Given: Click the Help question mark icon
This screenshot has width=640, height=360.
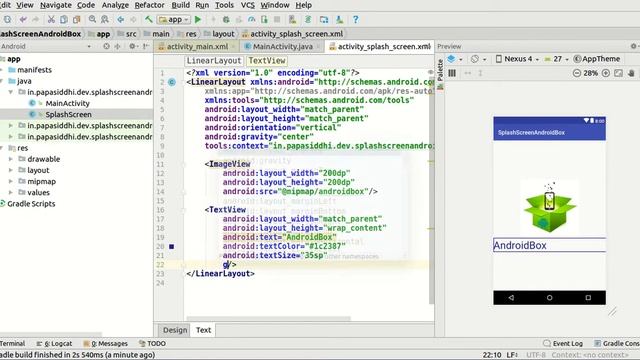Looking at the screenshot, I should [x=356, y=19].
